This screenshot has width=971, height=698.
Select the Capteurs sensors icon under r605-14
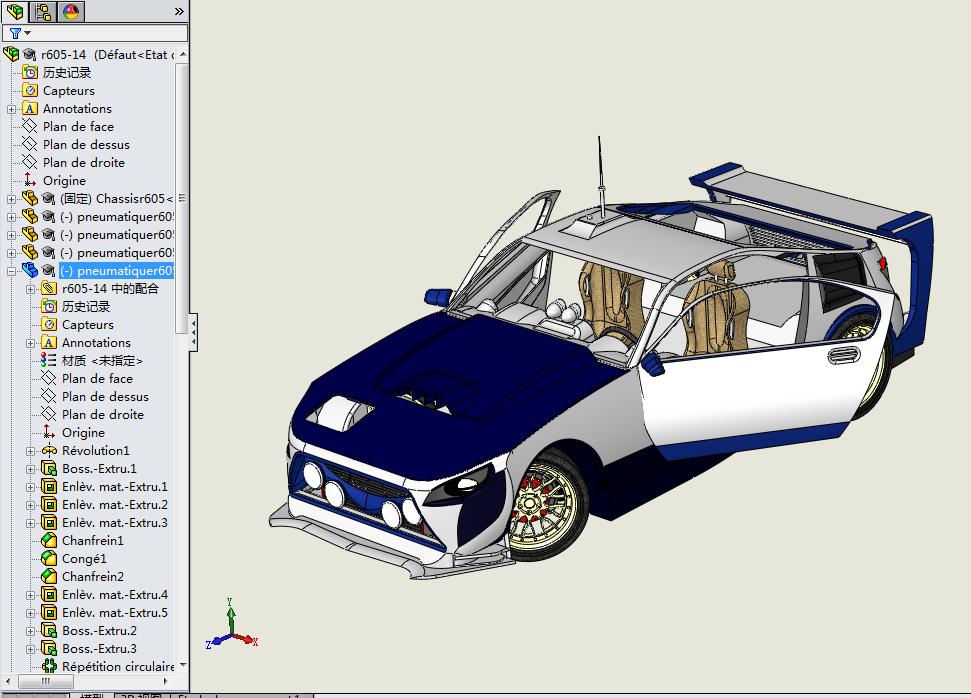pyautogui.click(x=30, y=91)
